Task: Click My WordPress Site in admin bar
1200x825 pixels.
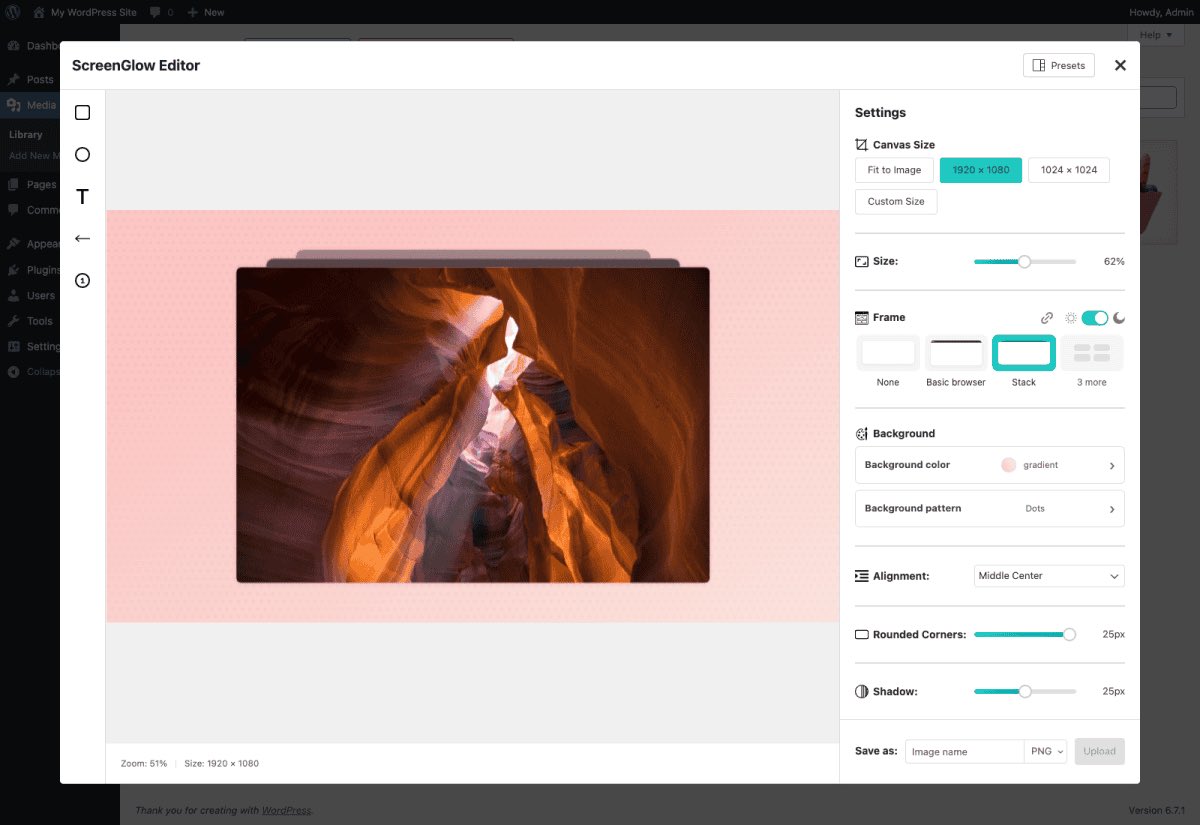Action: click(85, 12)
